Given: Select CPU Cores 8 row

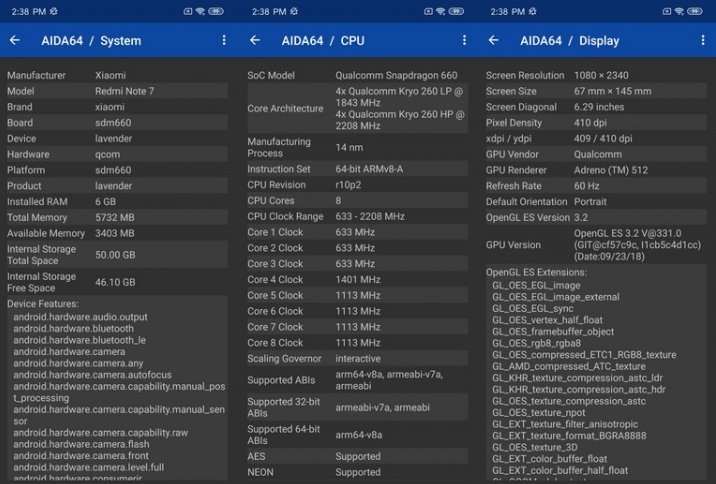Looking at the screenshot, I should coord(357,201).
